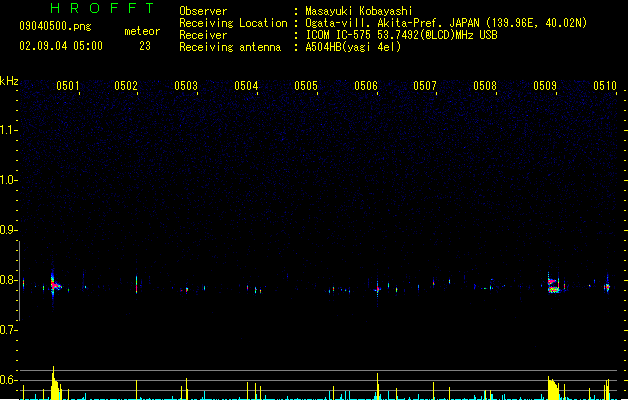This screenshot has width=629, height=400.
Task: Click the 0503 time marker
Action: [186, 86]
